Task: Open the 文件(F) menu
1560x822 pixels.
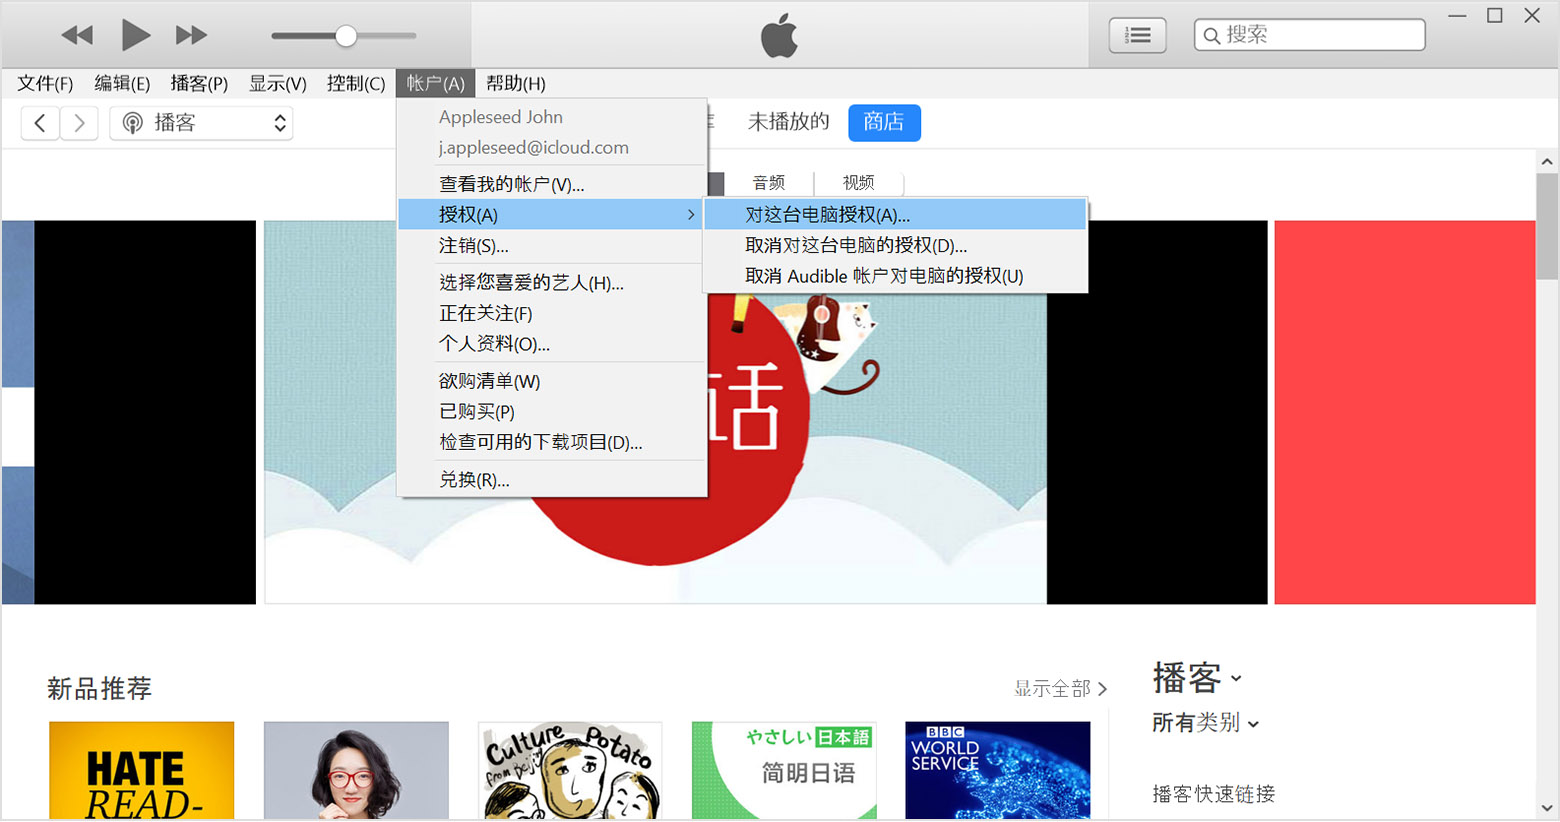Action: point(45,83)
